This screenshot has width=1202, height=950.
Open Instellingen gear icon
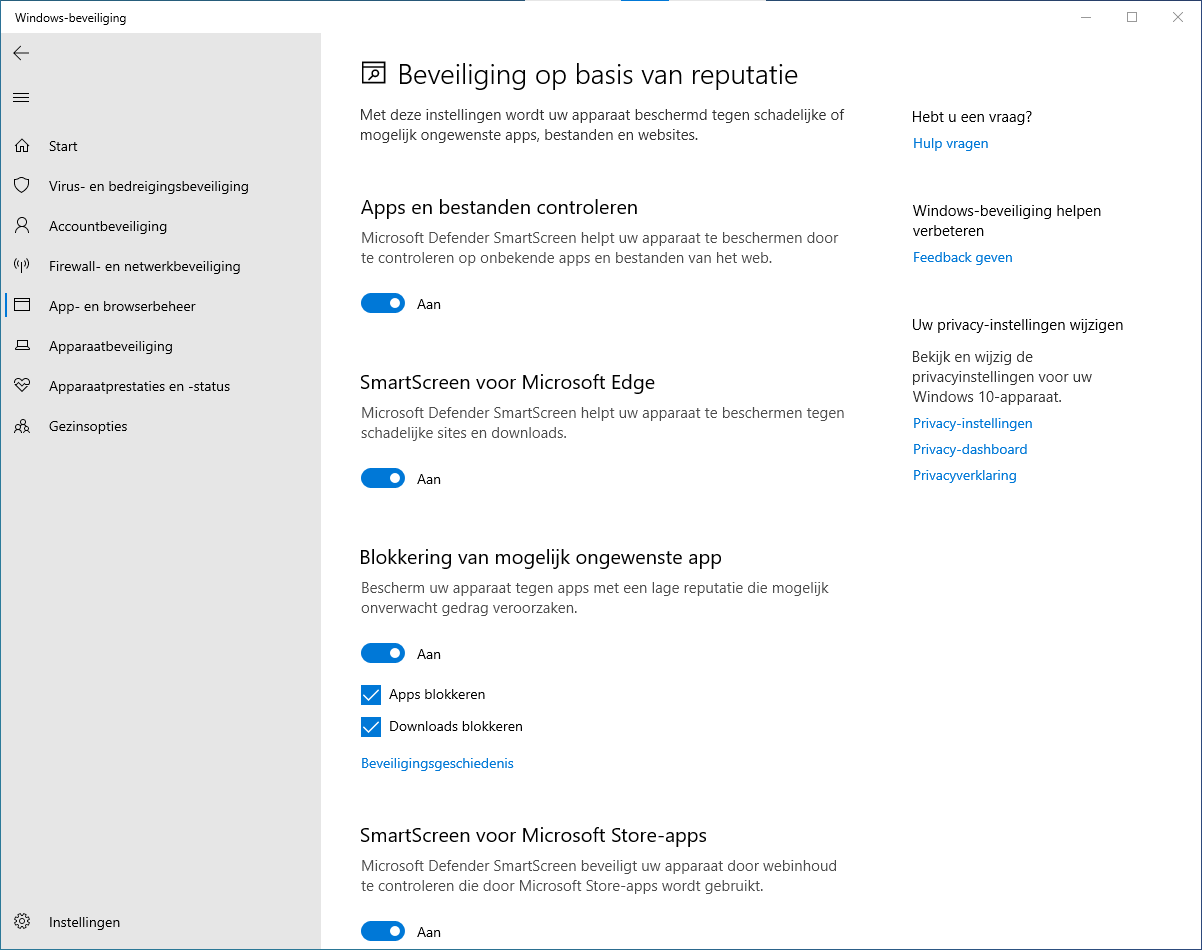(x=22, y=922)
